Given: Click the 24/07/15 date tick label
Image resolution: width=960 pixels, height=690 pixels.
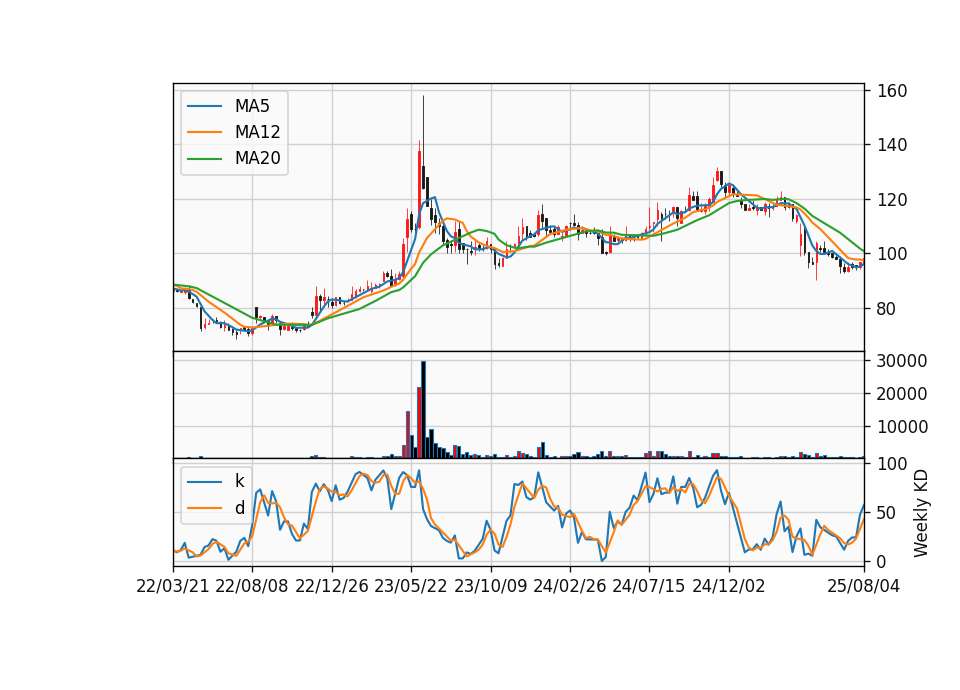Looking at the screenshot, I should (x=648, y=586).
